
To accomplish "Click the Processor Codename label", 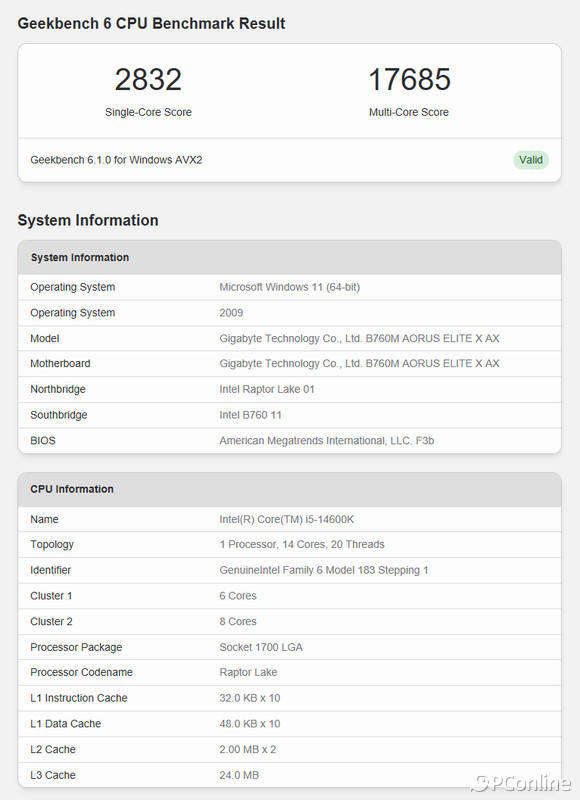I will coord(81,672).
